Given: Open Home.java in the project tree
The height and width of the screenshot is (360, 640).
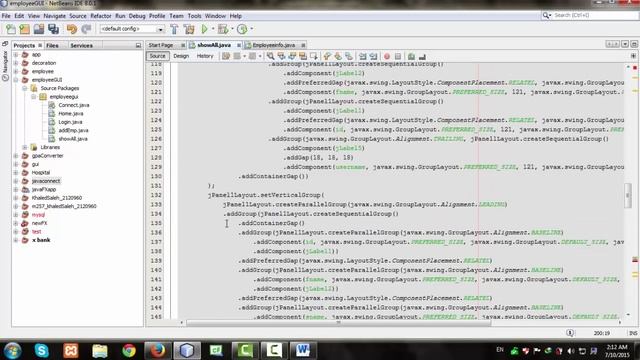Looking at the screenshot, I should [71, 113].
